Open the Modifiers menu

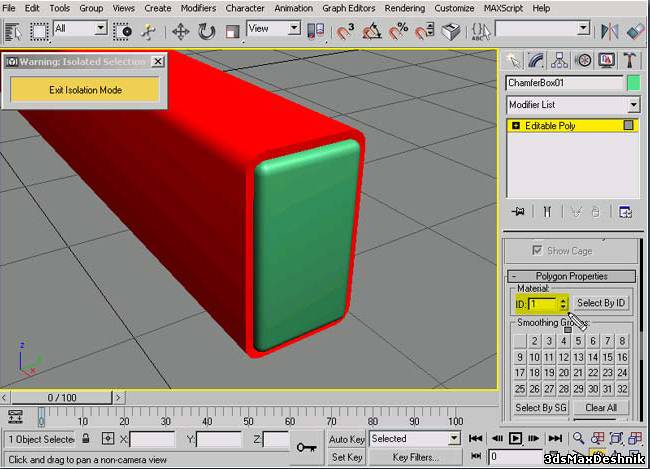coord(198,8)
